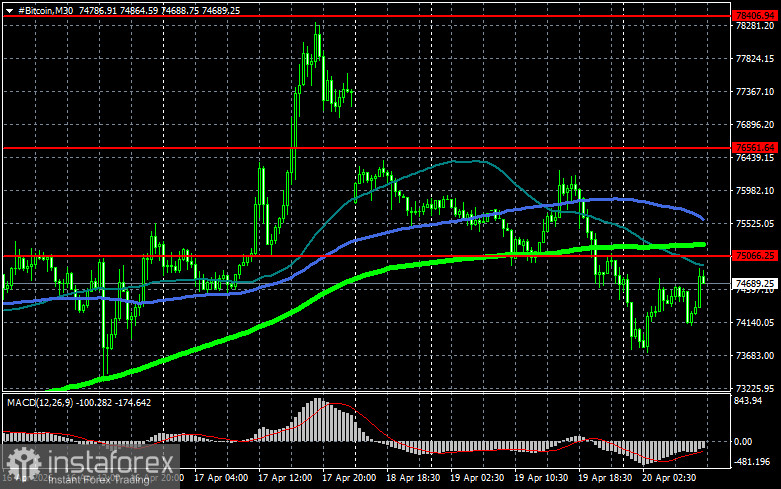
Task: Click the 77367.10 price axis label
Action: tap(755, 92)
